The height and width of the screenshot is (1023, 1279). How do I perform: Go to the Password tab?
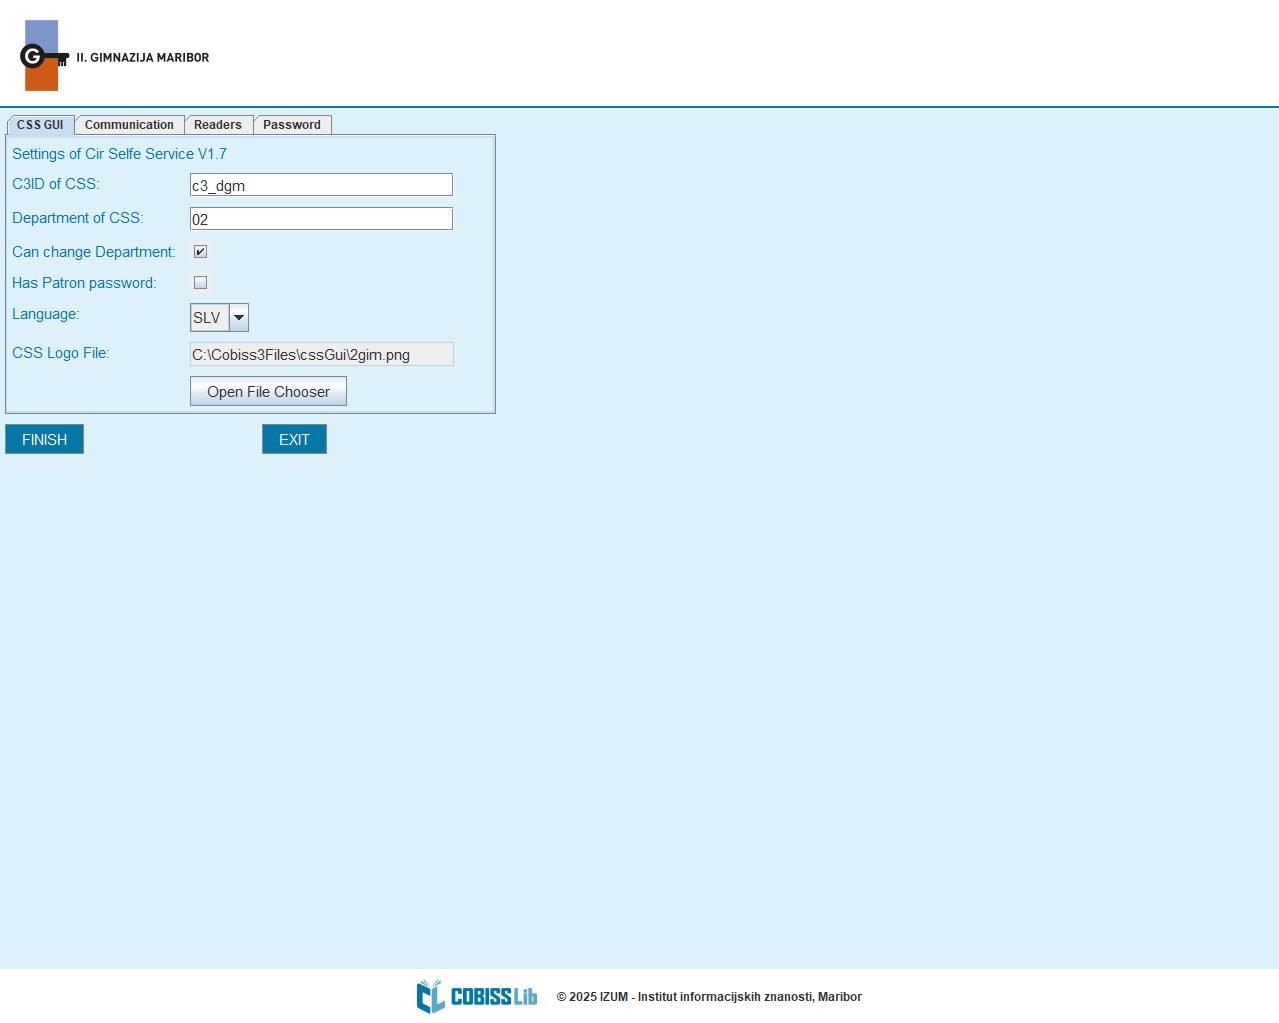point(292,125)
